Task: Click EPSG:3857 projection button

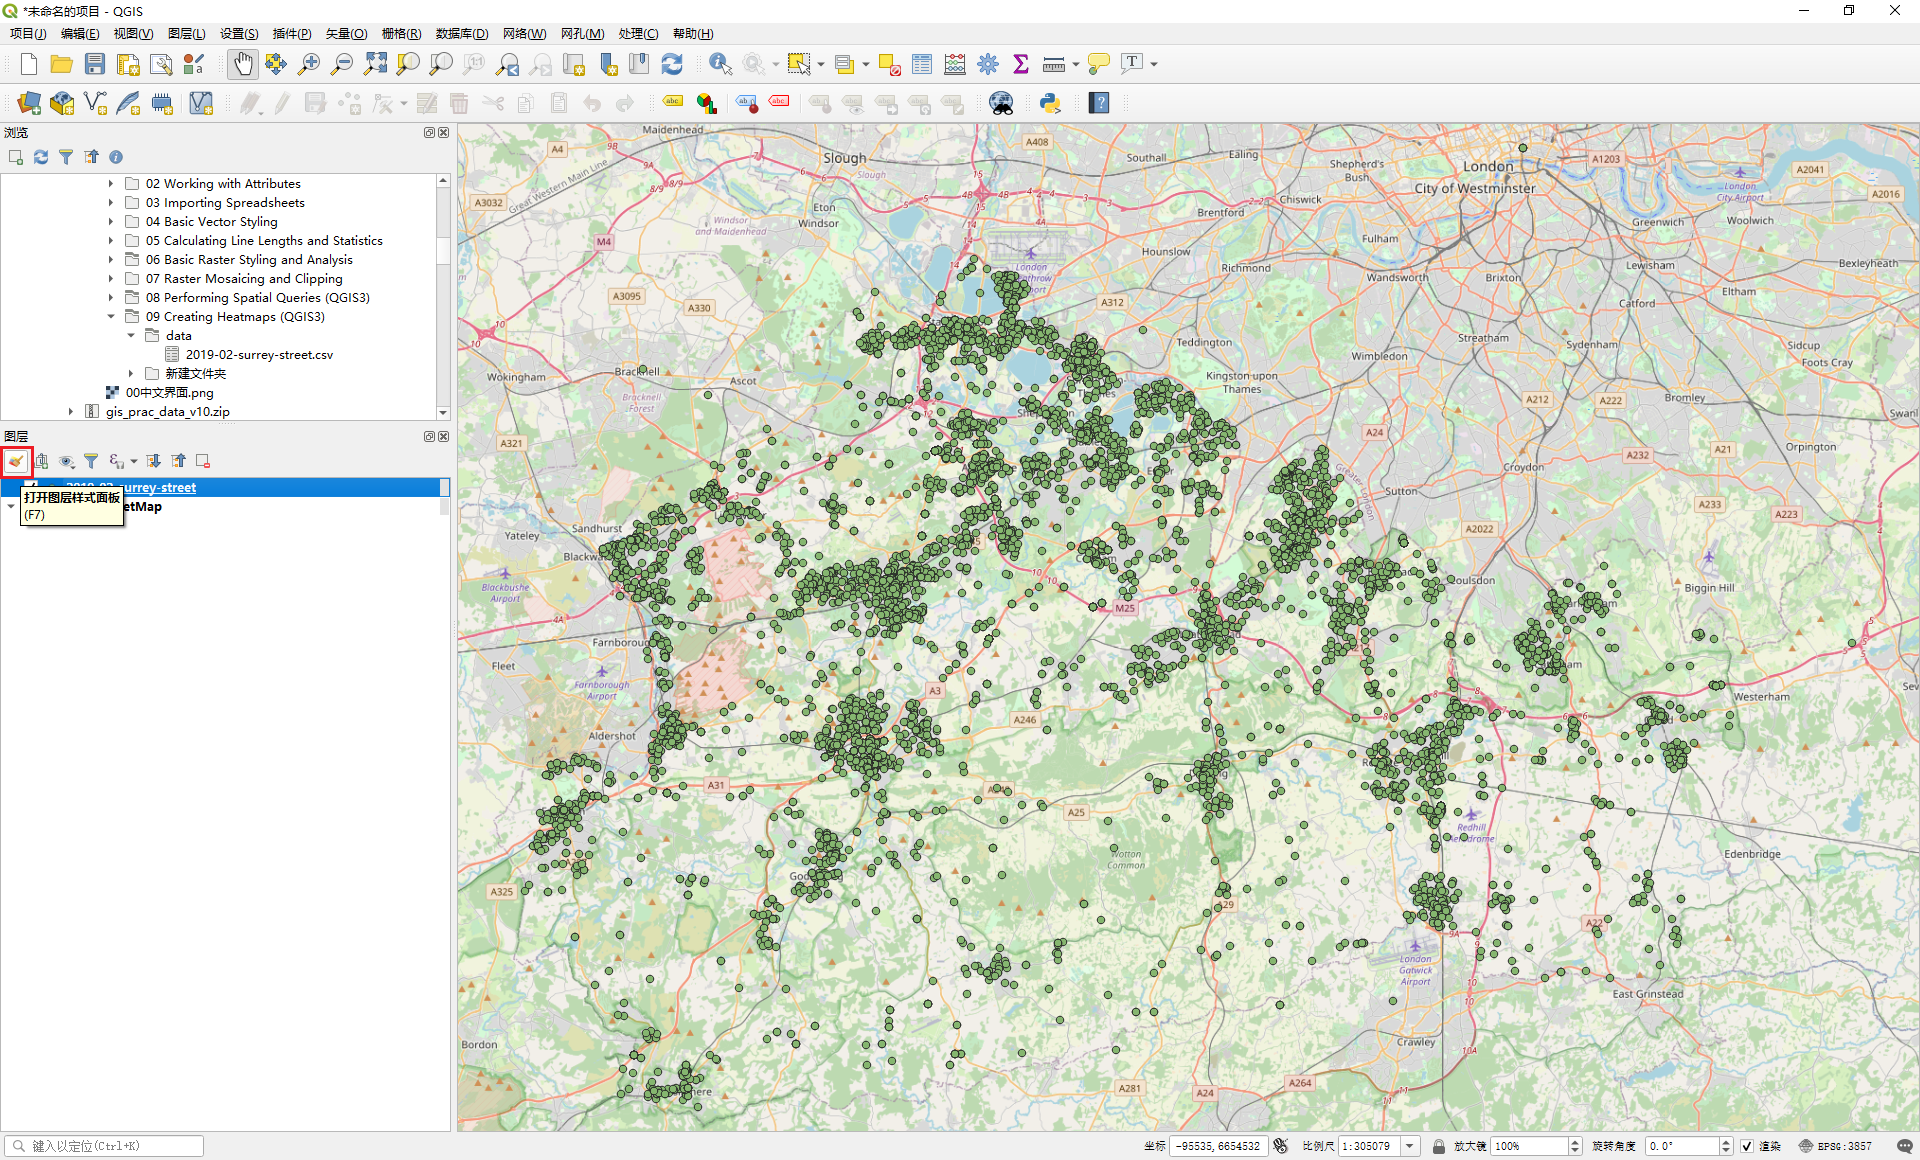Action: click(x=1836, y=1146)
